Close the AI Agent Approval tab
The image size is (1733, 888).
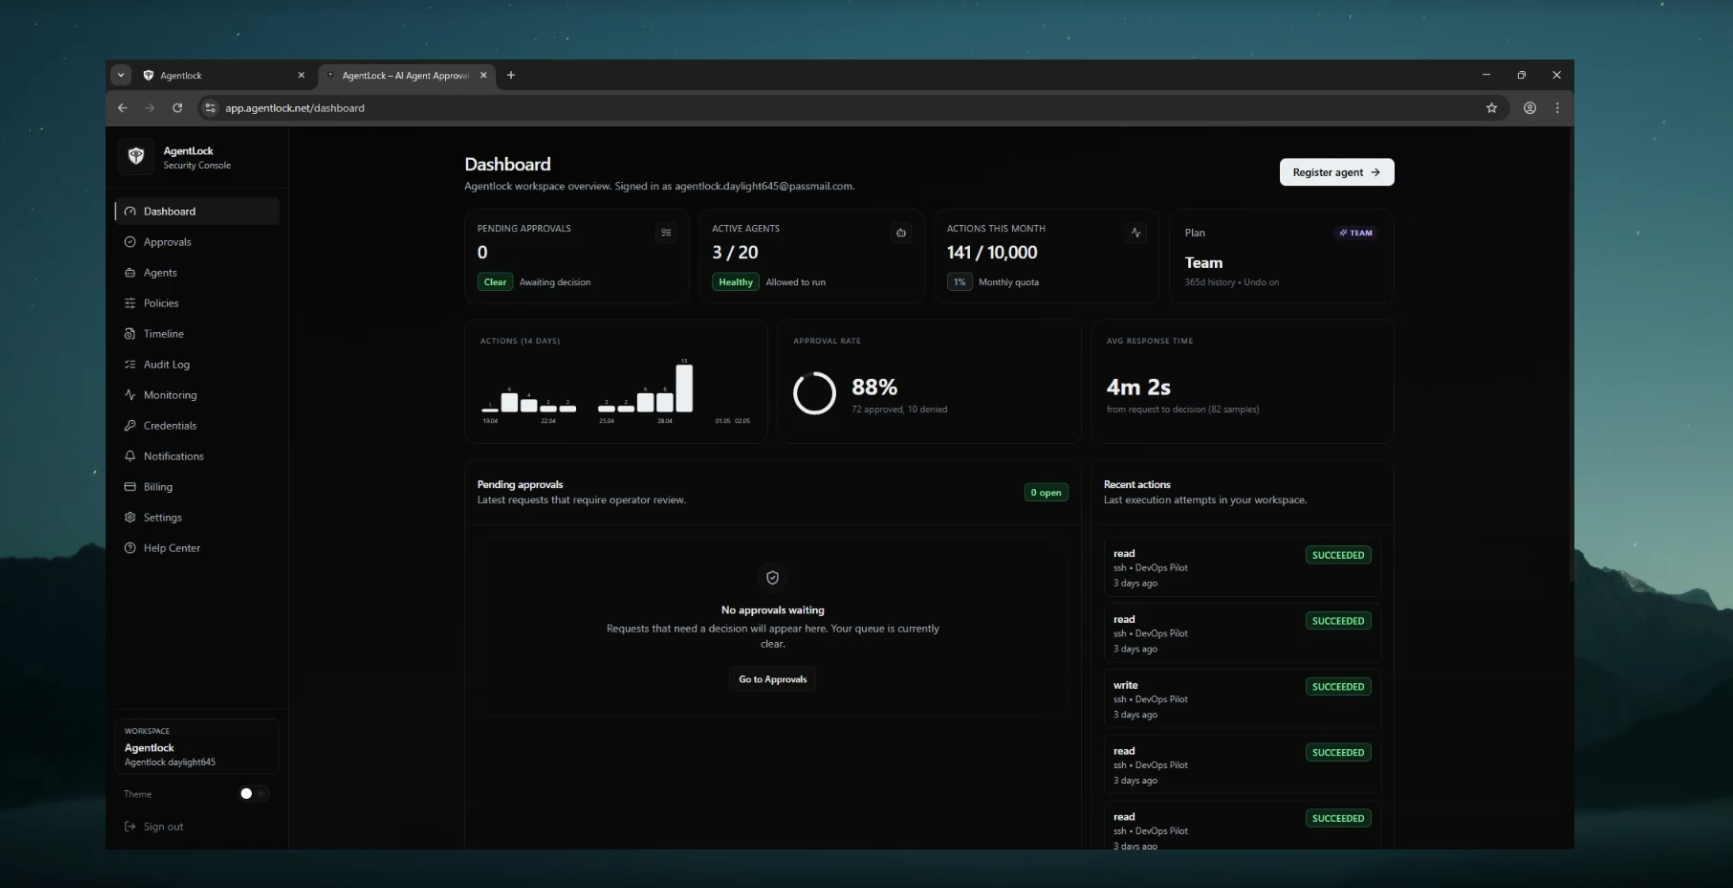click(484, 75)
